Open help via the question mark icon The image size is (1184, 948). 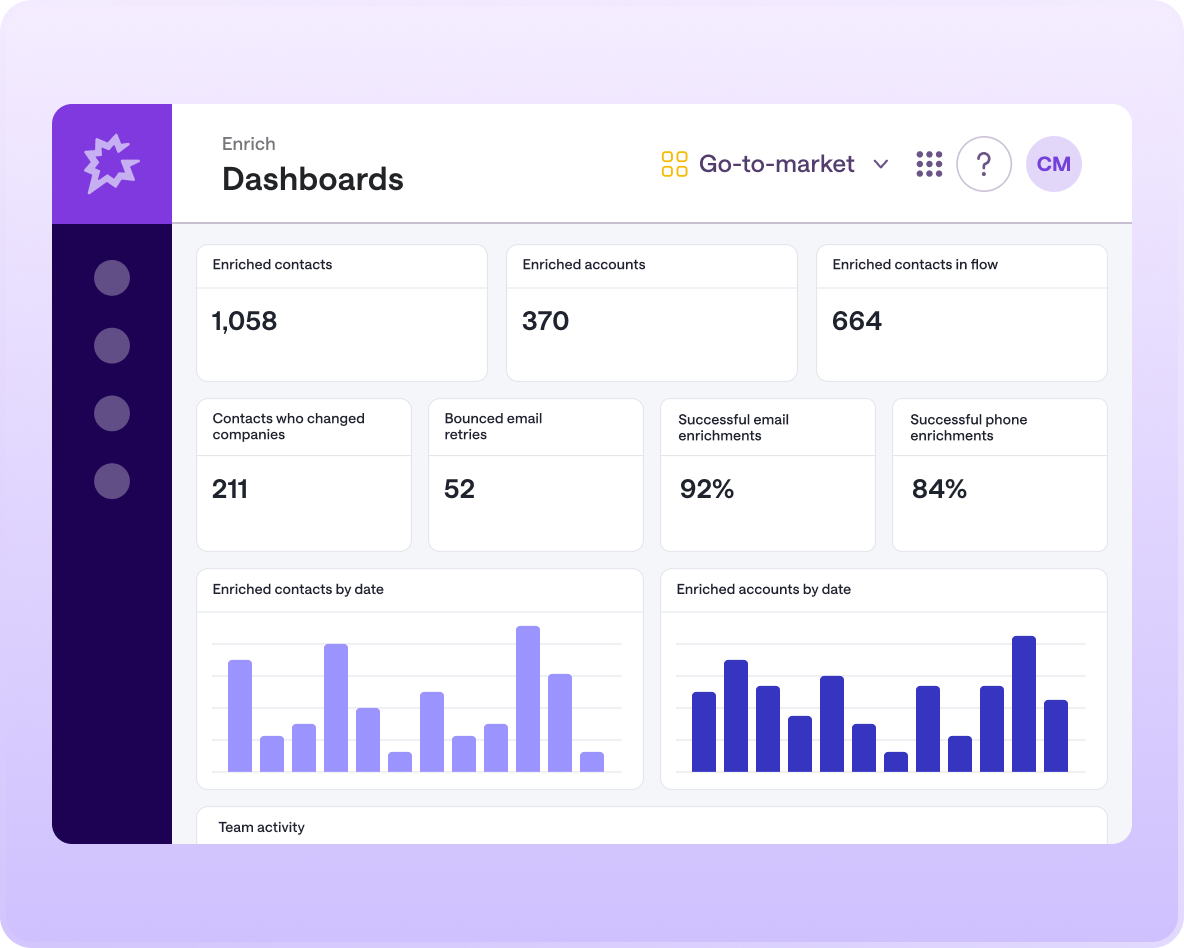[x=984, y=164]
